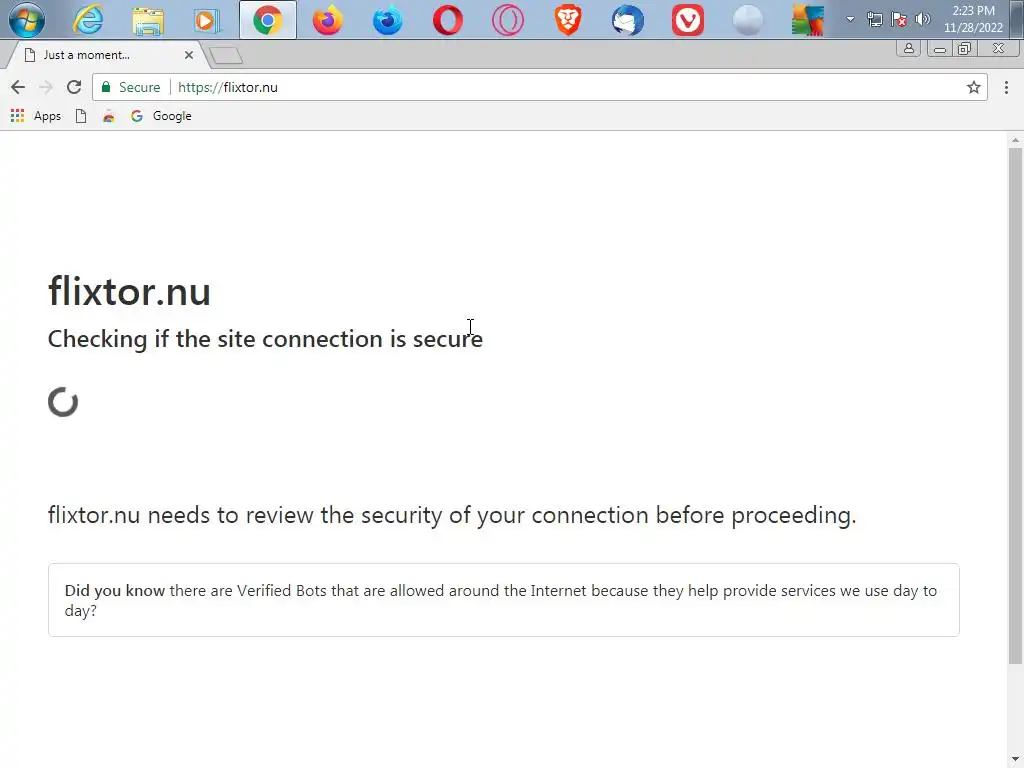Click 'Checking if the site connection is secure'
This screenshot has height=768, width=1024.
(265, 339)
